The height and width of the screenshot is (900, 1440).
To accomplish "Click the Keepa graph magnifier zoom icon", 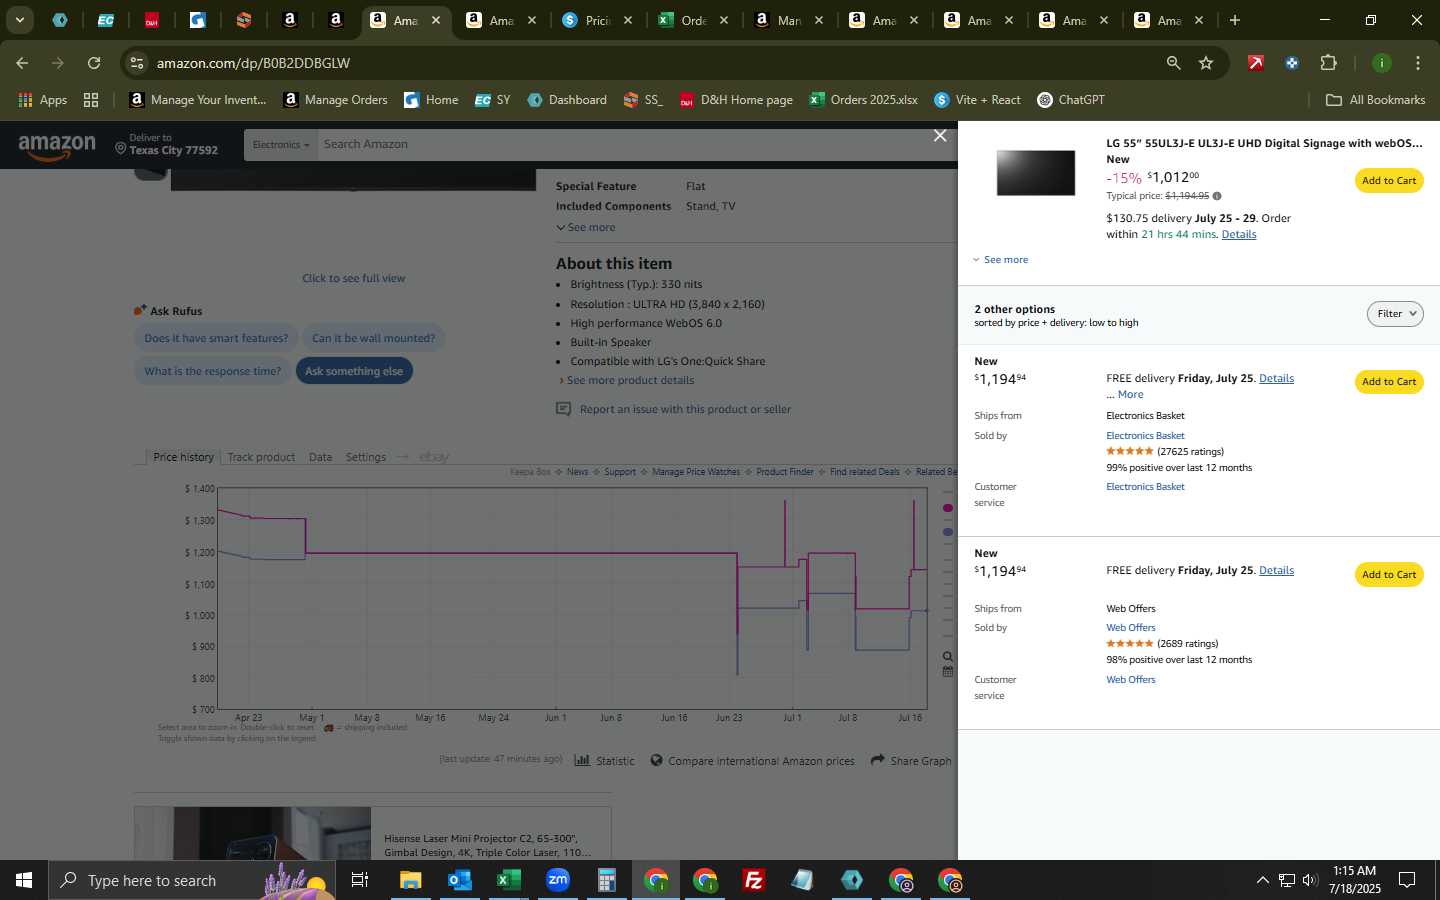I will pyautogui.click(x=948, y=657).
